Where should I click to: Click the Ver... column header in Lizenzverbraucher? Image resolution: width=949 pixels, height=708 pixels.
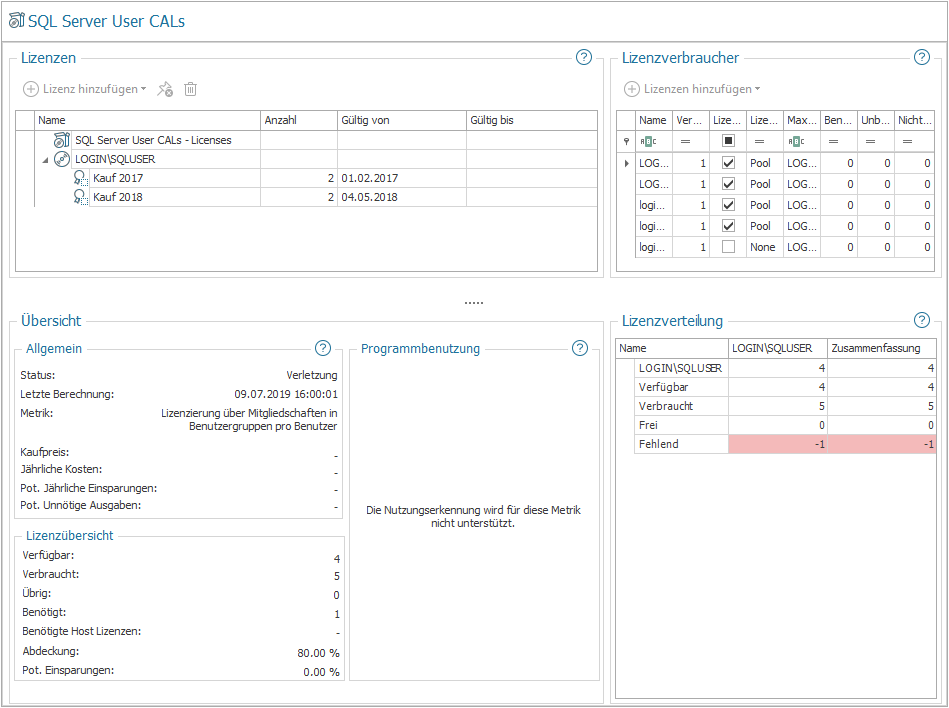691,120
